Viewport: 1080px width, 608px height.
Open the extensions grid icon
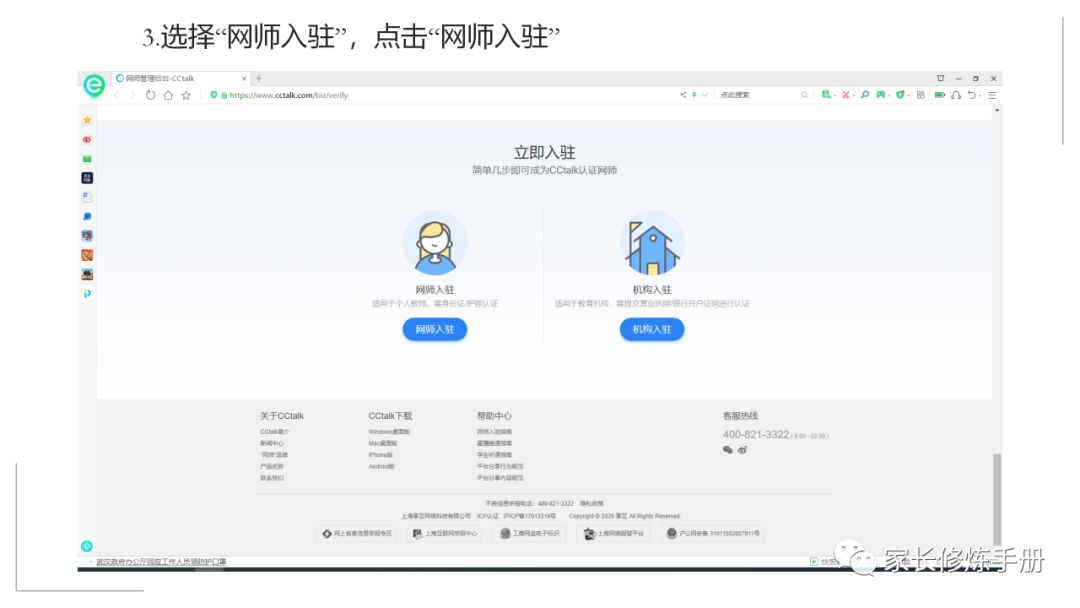click(921, 95)
